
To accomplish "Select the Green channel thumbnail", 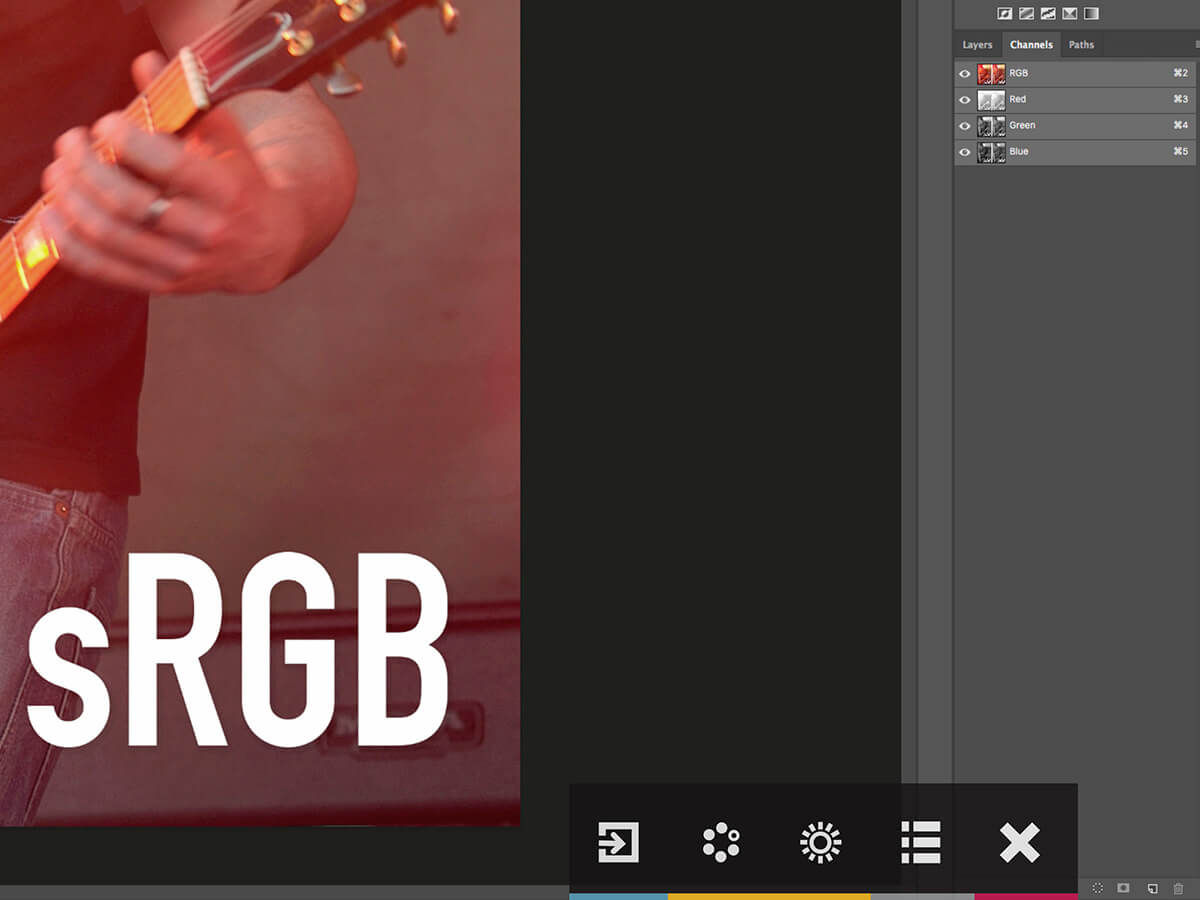I will click(x=993, y=126).
